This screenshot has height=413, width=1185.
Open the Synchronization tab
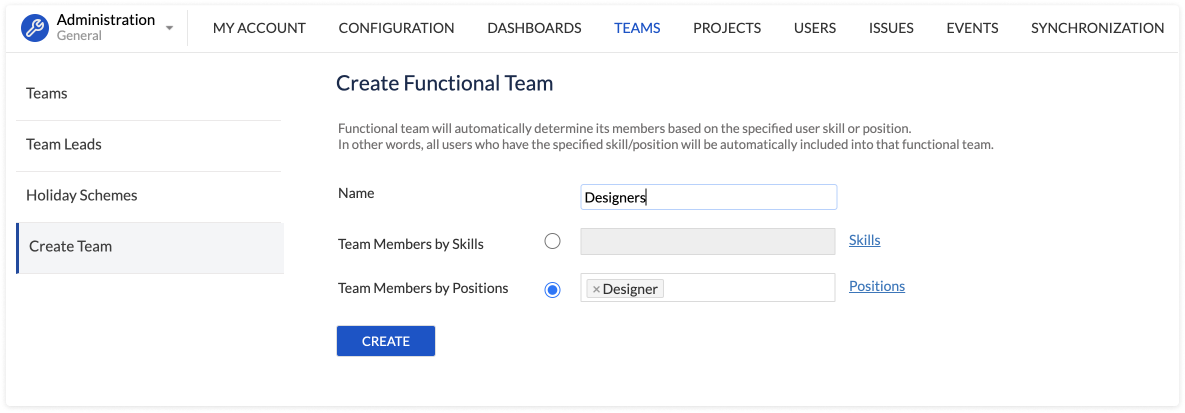(1097, 28)
